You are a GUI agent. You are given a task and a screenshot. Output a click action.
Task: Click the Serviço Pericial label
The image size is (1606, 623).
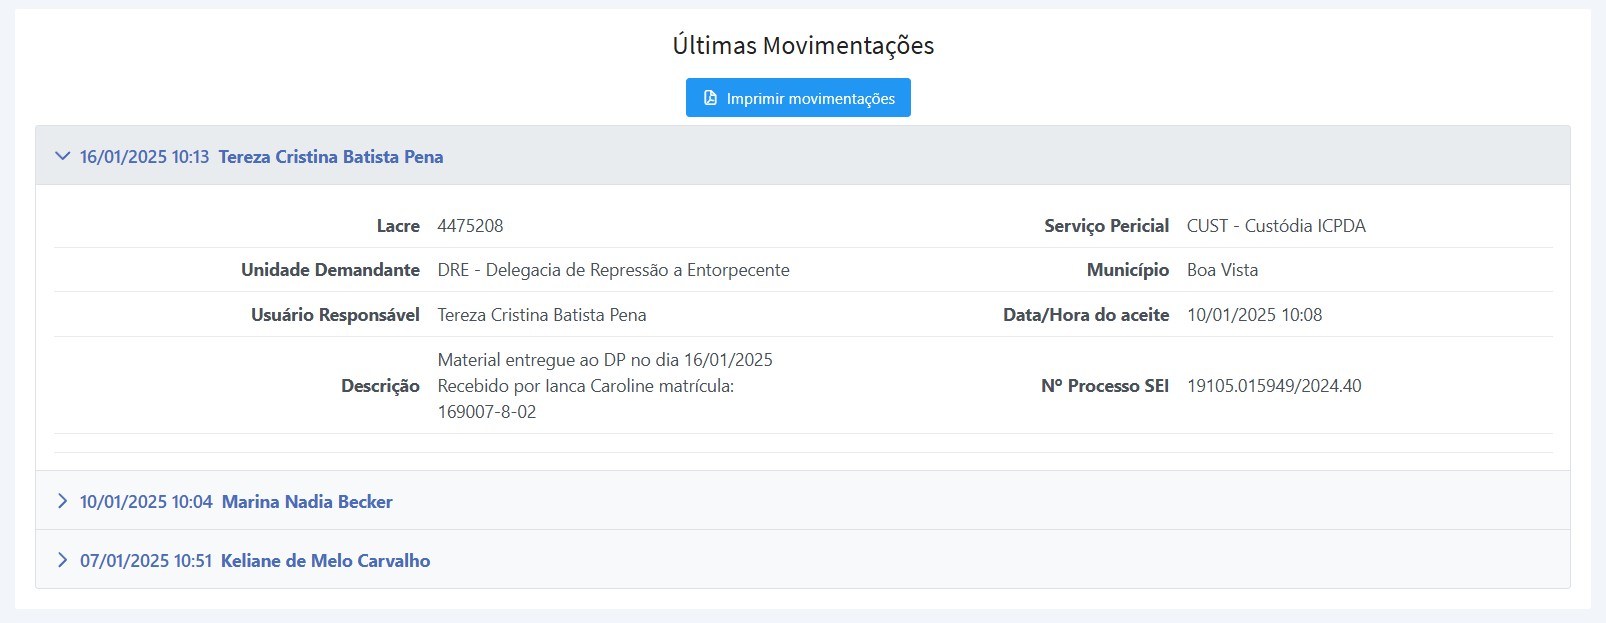[x=1106, y=226]
